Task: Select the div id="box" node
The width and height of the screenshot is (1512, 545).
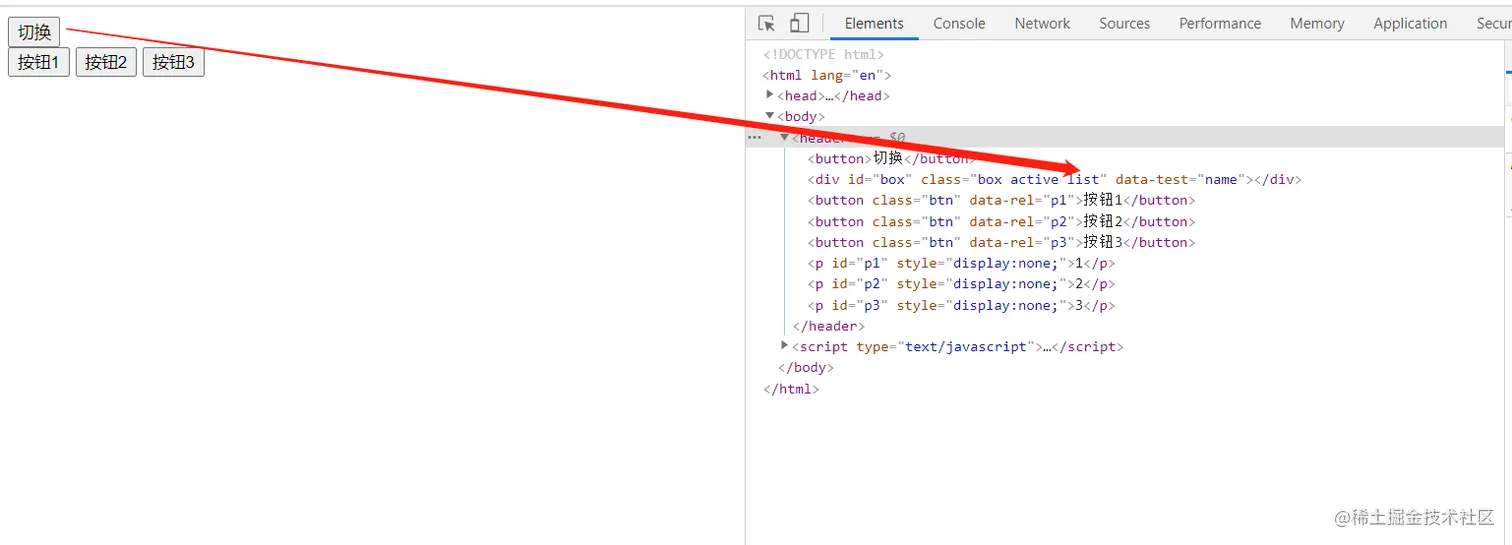Action: tap(1055, 180)
